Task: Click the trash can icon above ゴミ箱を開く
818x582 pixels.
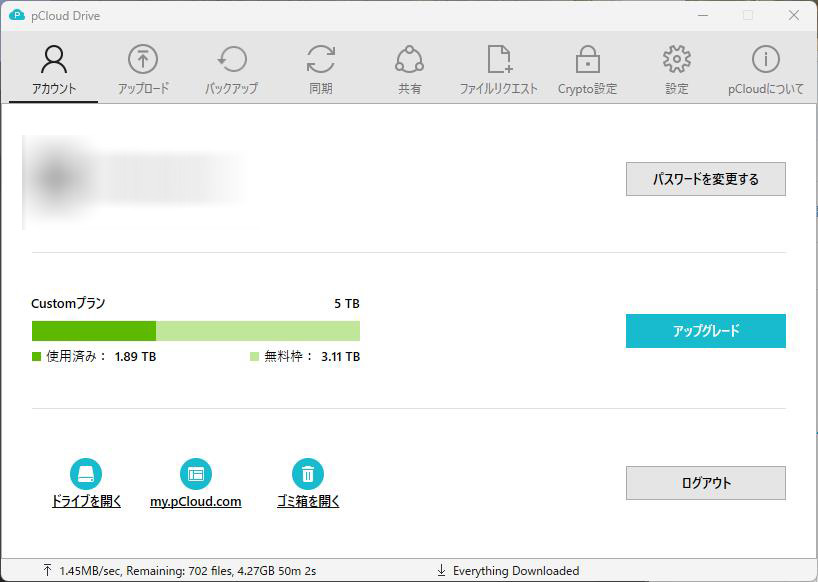Action: [308, 474]
